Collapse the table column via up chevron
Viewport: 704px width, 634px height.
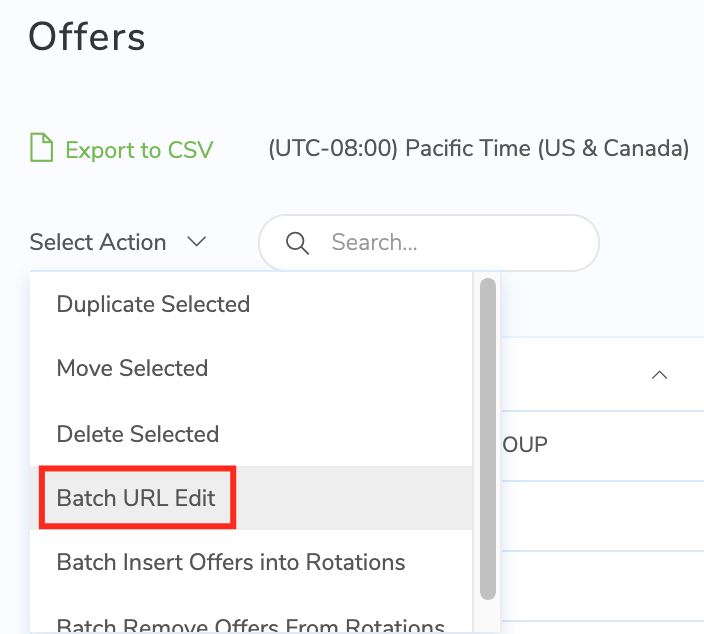[659, 374]
